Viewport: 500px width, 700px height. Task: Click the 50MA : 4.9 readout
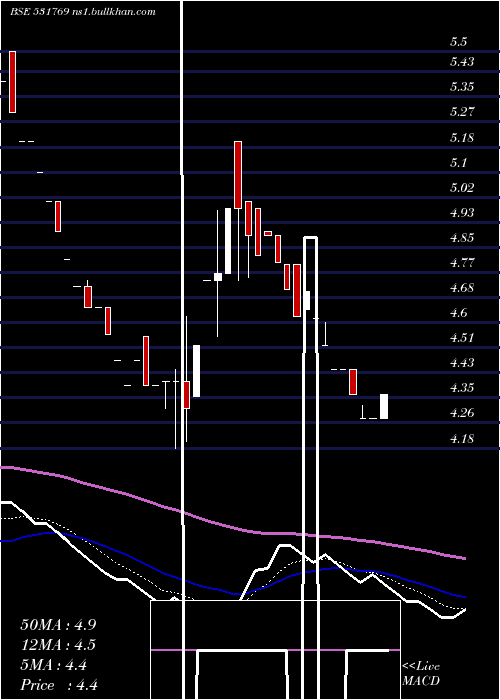point(58,625)
